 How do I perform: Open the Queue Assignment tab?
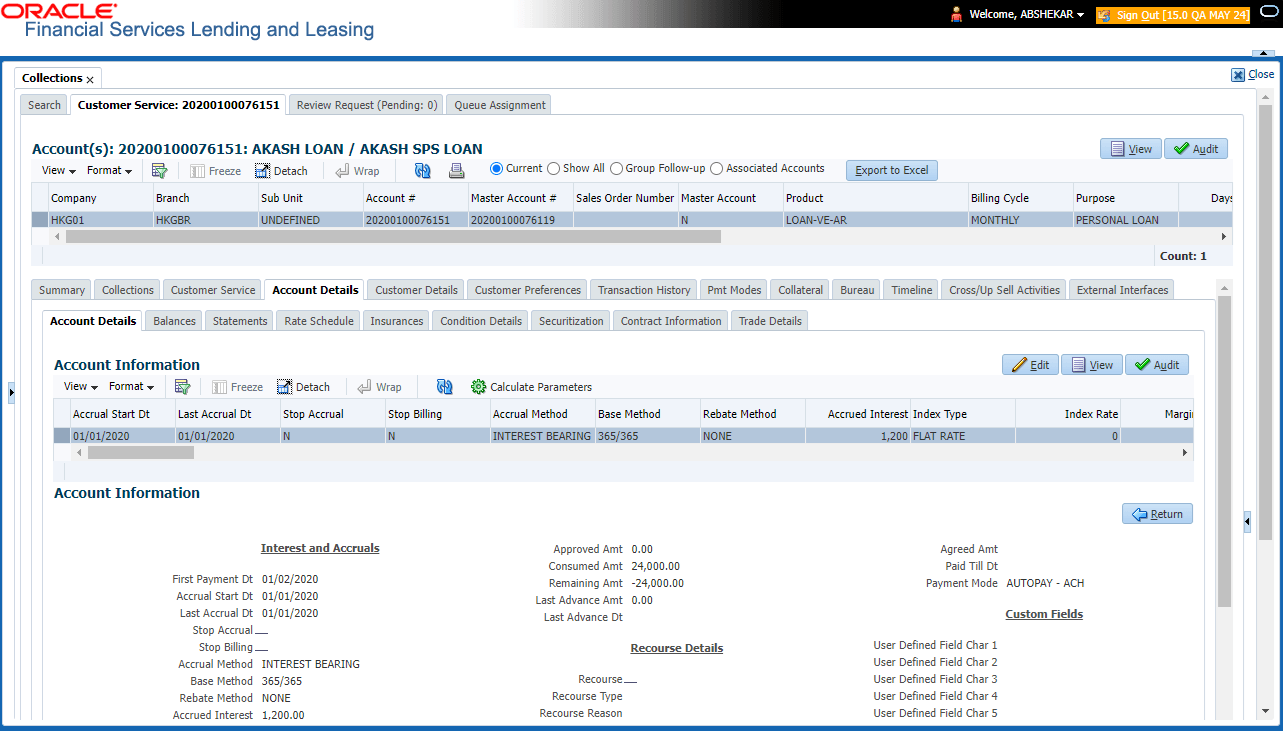pos(500,105)
